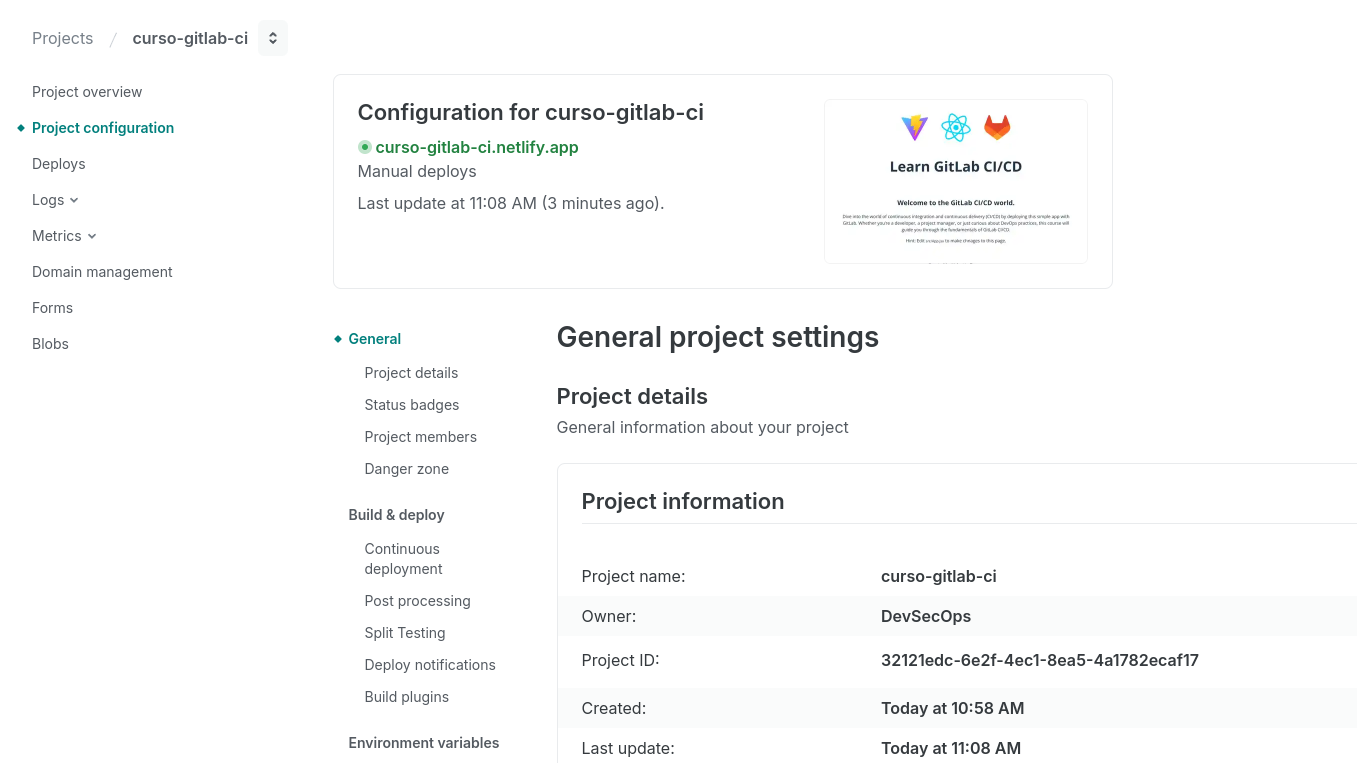Open the project switcher next to curso-gitlab-ci
Viewport: 1357px width, 763px height.
click(272, 38)
